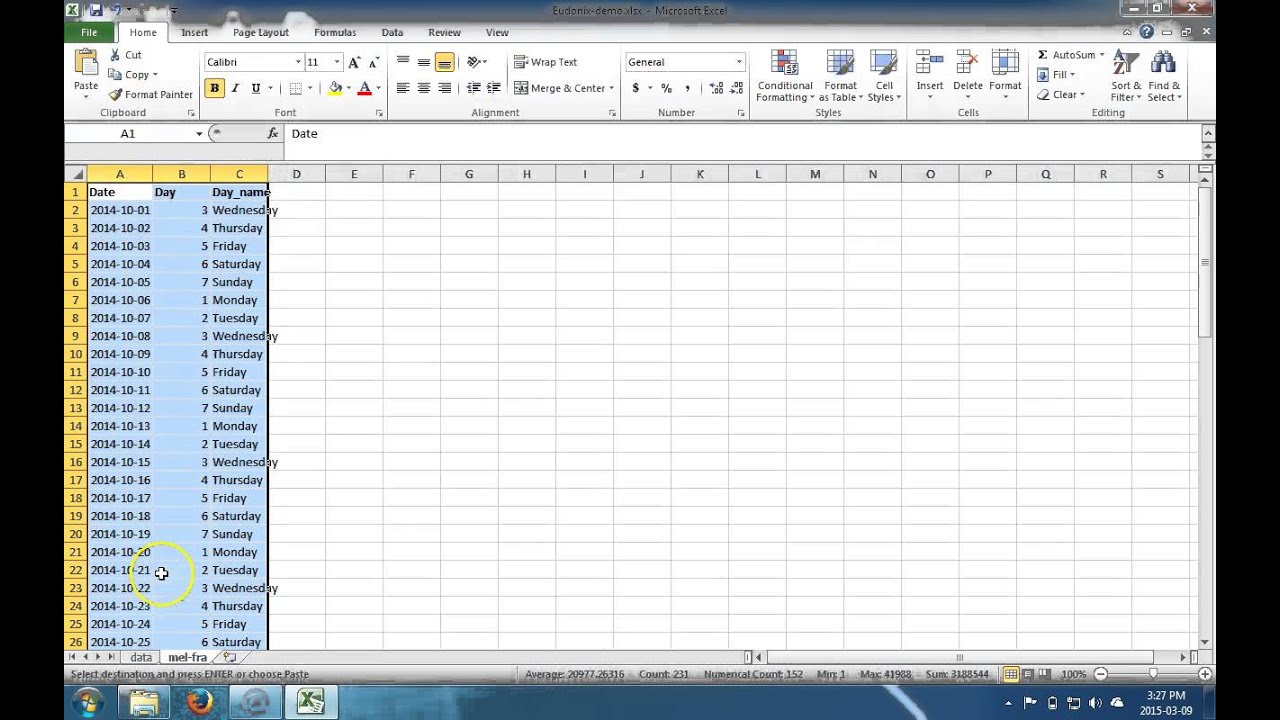This screenshot has width=1280, height=720.
Task: Open the File tab
Action: pos(89,32)
